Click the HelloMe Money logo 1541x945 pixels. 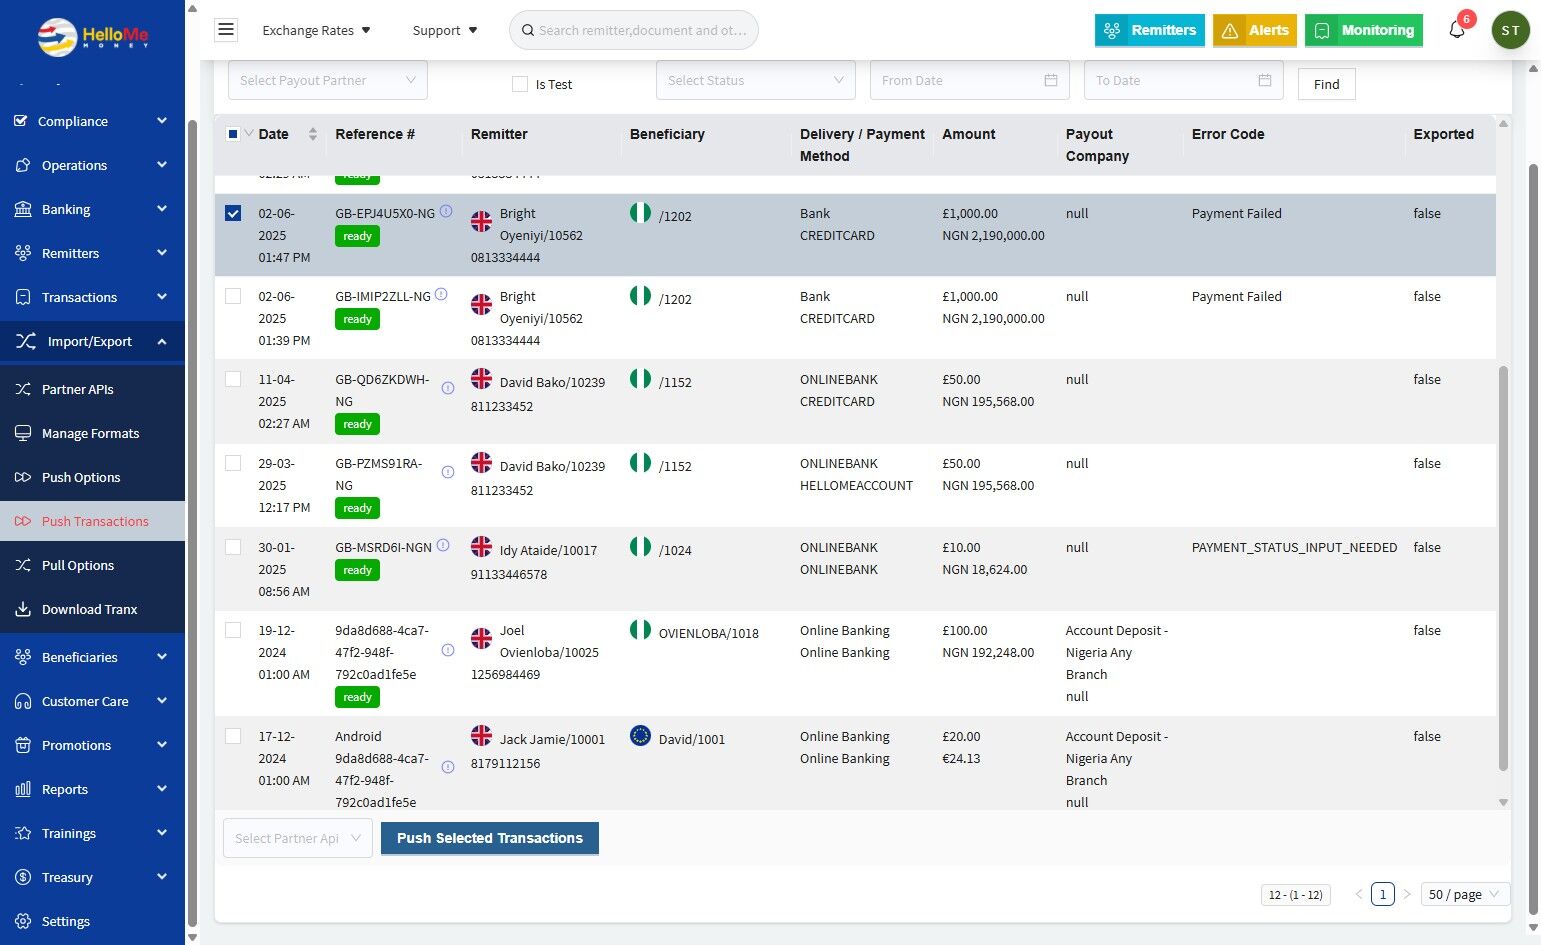[92, 37]
